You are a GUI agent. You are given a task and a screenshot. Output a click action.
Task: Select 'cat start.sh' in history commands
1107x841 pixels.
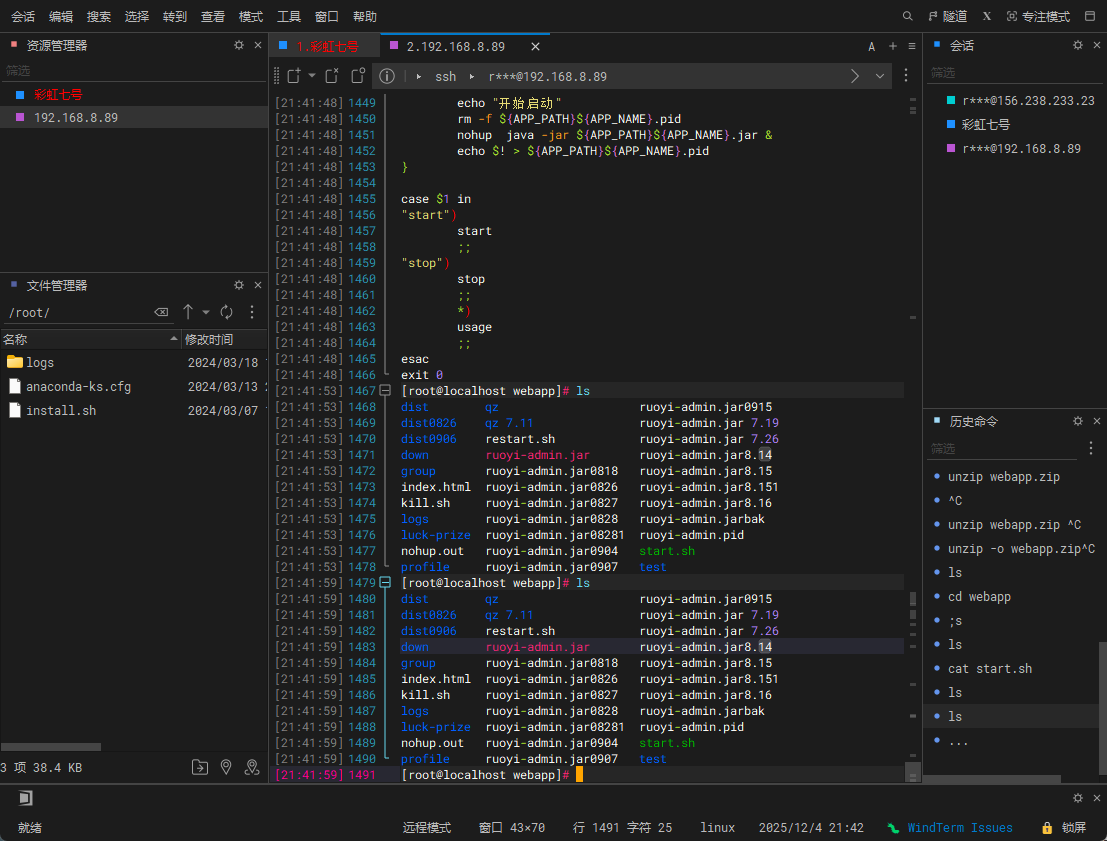(x=989, y=669)
